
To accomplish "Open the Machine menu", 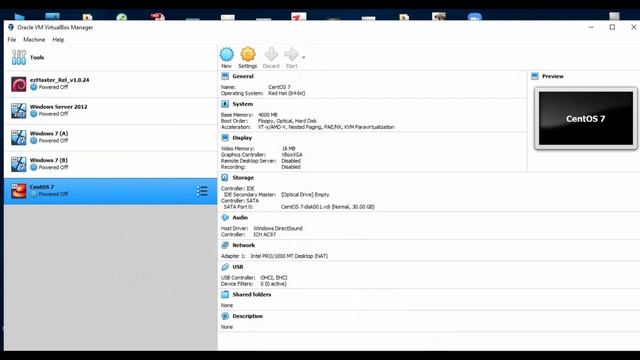I will (34, 40).
